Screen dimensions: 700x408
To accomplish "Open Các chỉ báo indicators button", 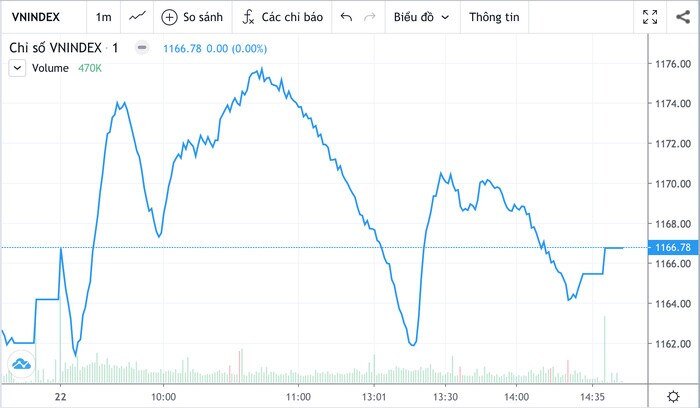I will 282,17.
